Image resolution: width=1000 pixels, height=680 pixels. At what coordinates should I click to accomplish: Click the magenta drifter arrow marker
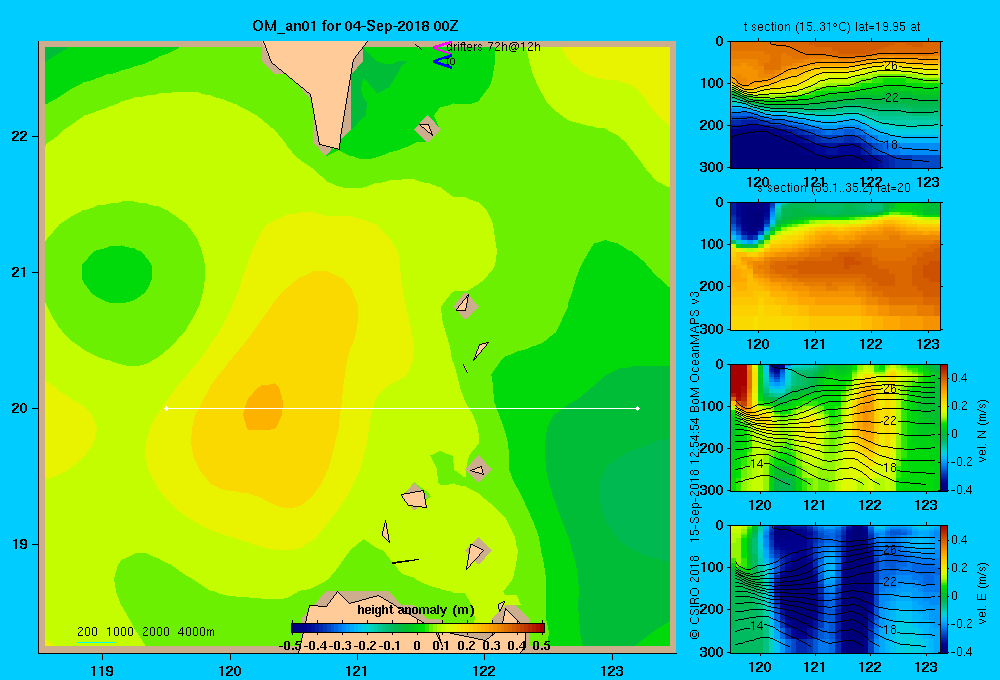point(441,47)
